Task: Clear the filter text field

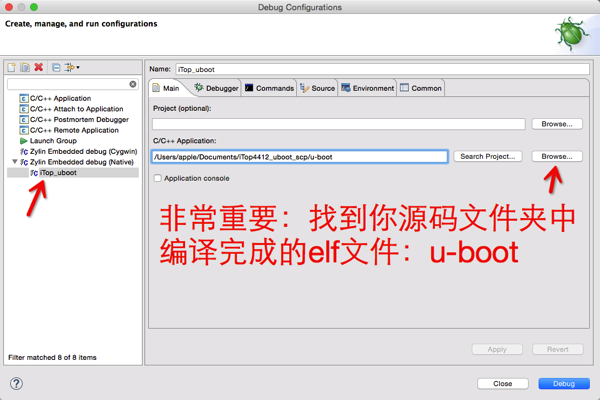Action: tap(133, 84)
